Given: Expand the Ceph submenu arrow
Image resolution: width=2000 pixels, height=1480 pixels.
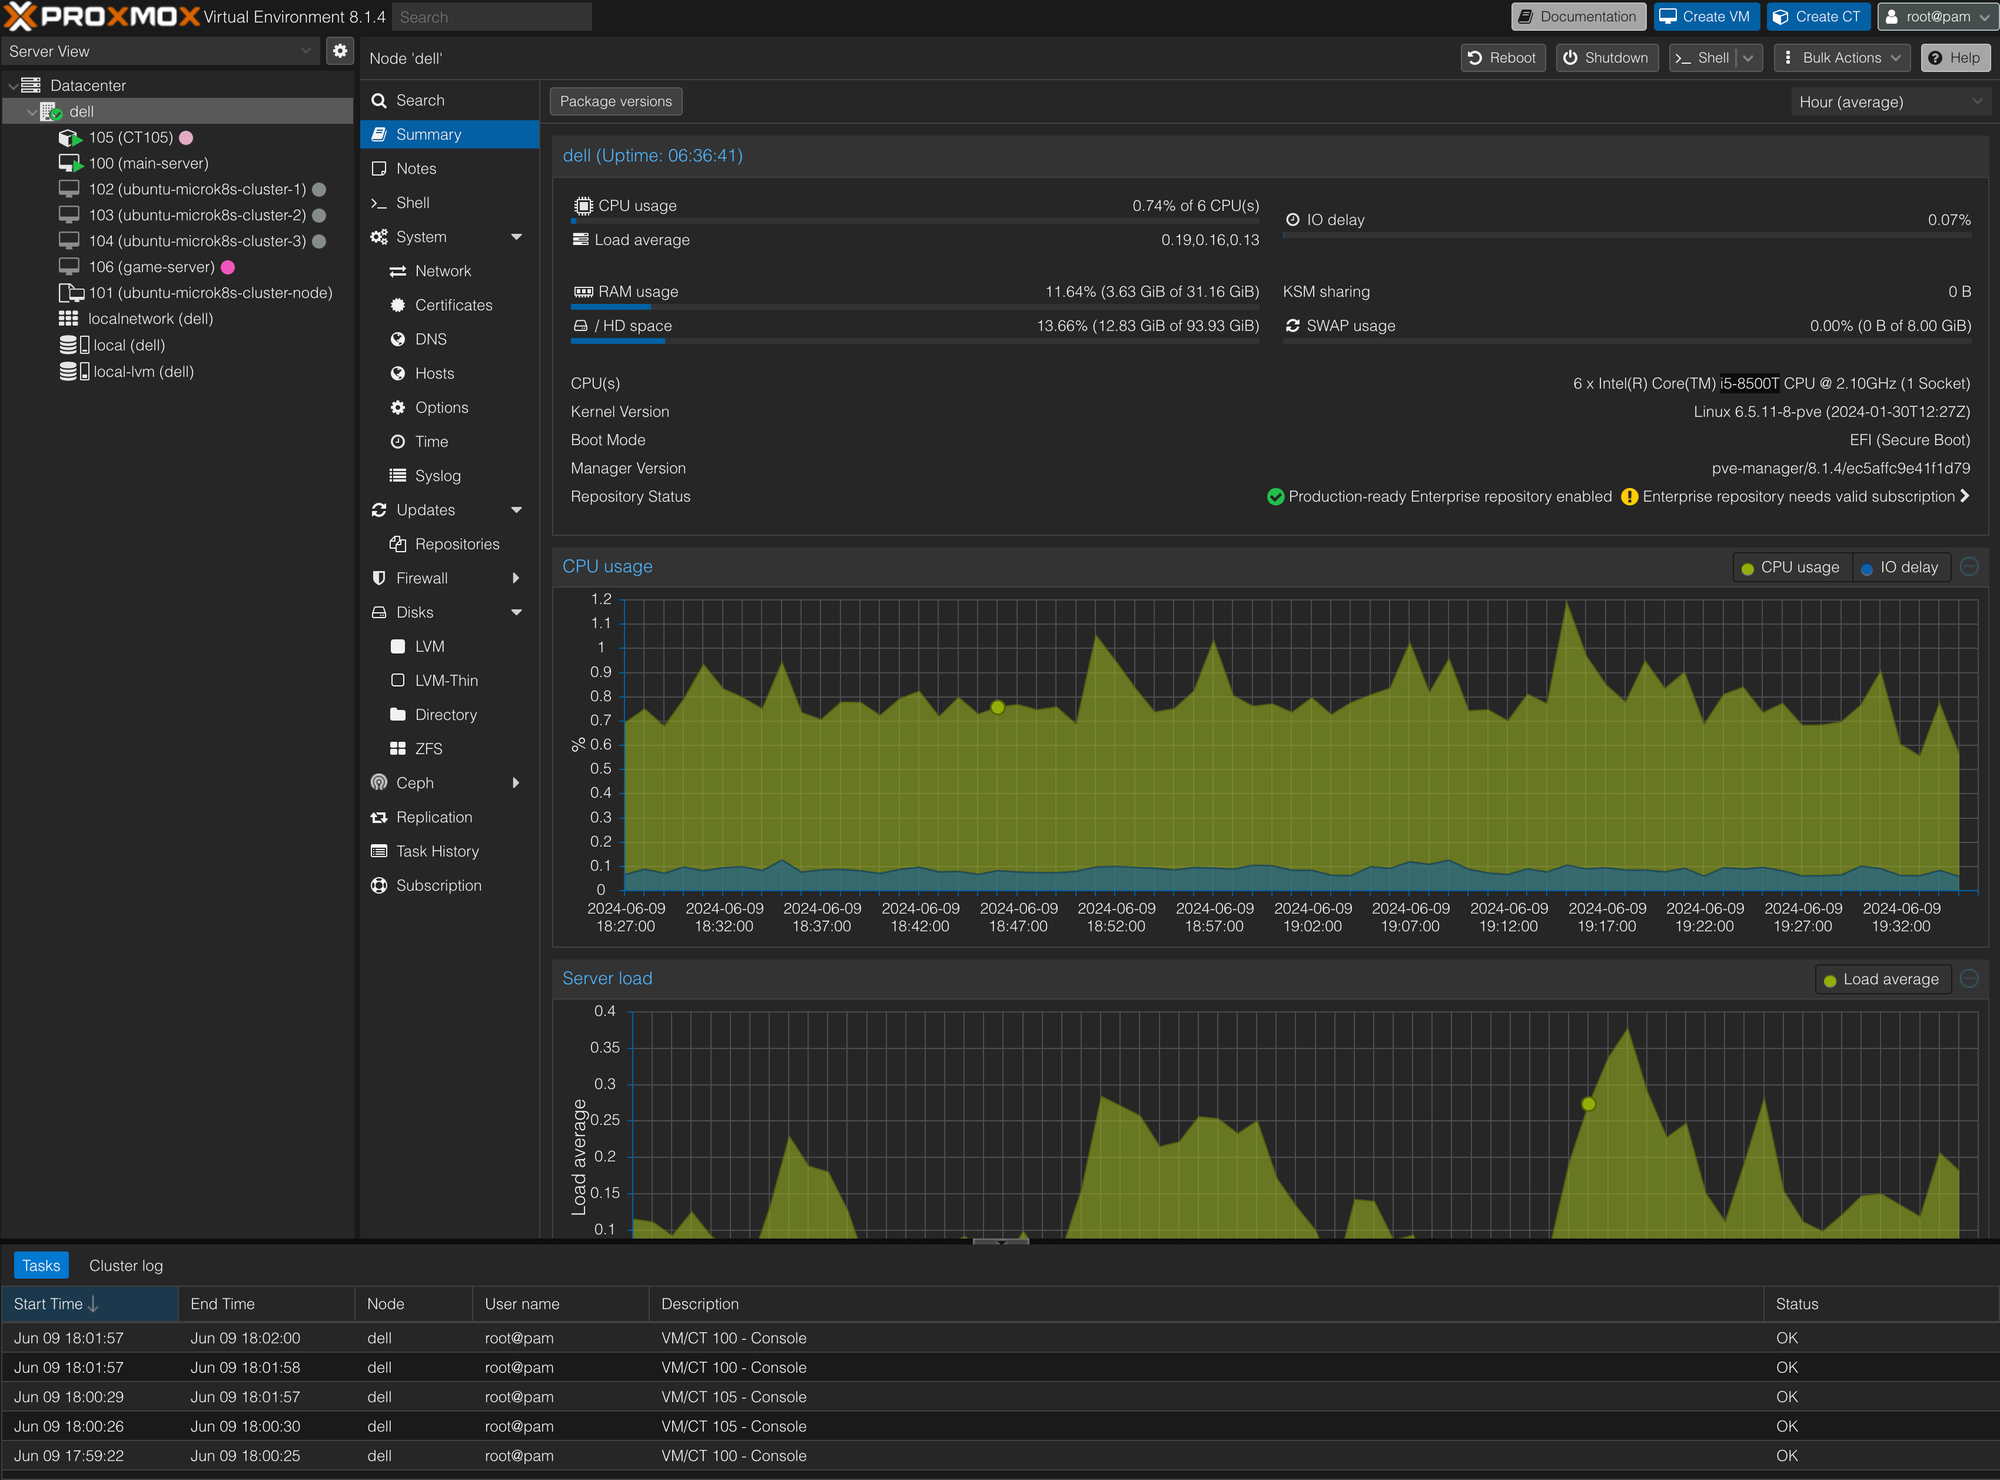Looking at the screenshot, I should [x=516, y=784].
